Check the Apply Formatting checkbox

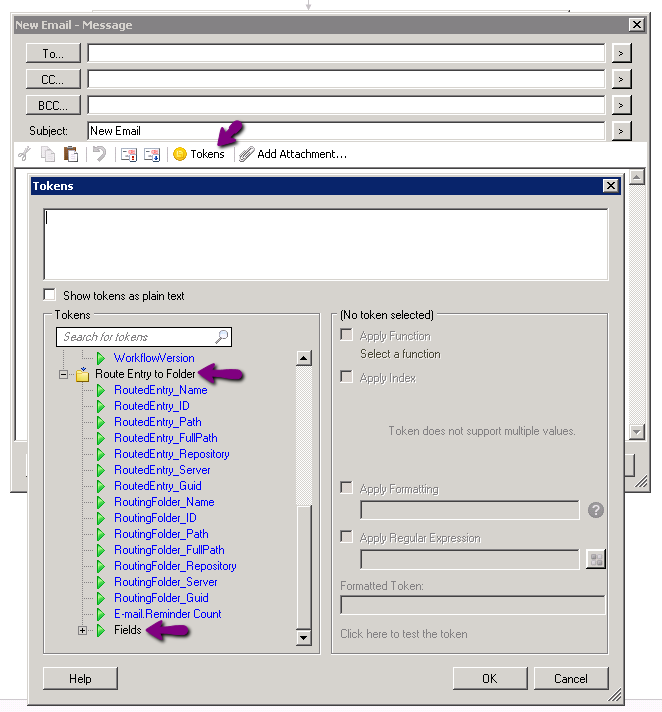pyautogui.click(x=346, y=488)
